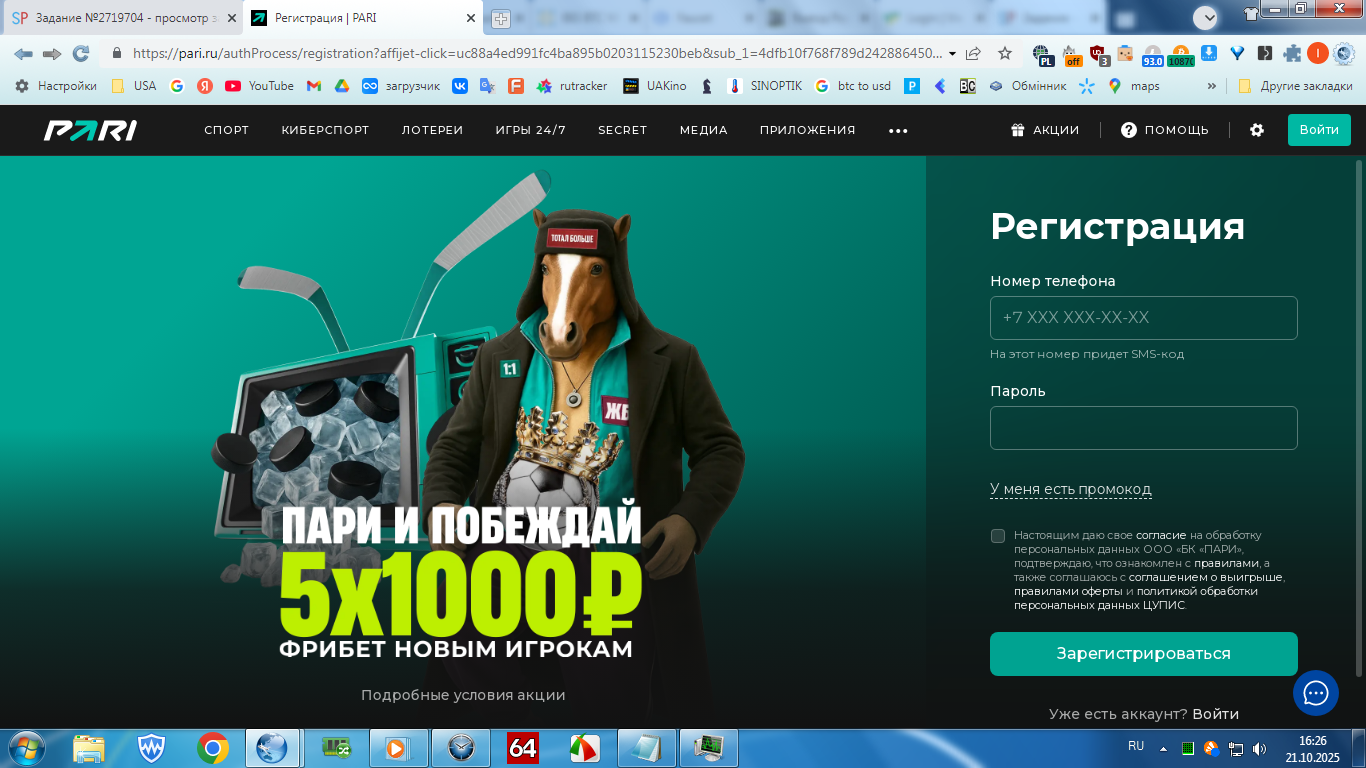The width and height of the screenshot is (1366, 768).
Task: Click the page vertical scrollbar
Action: (1359, 417)
